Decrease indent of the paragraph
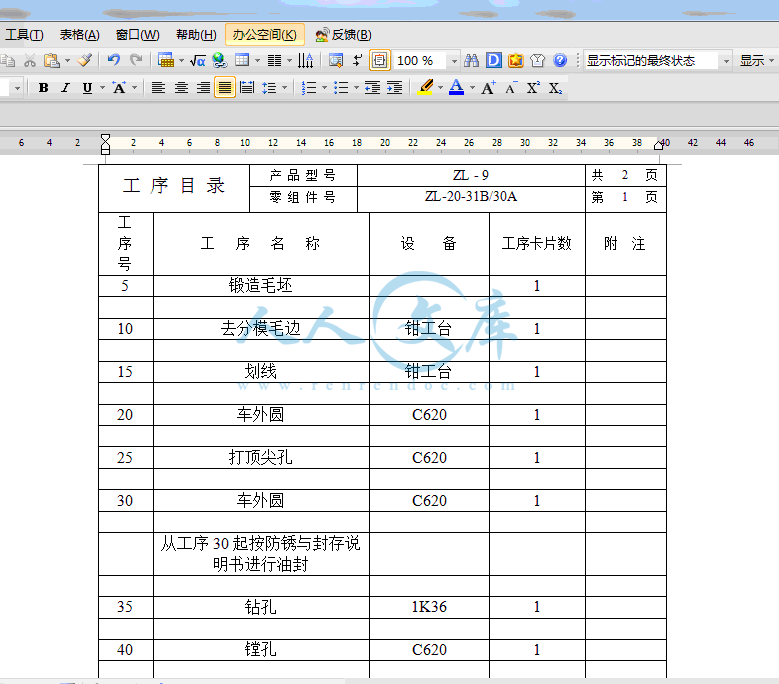Screen dimensions: 779x684 (x=373, y=88)
